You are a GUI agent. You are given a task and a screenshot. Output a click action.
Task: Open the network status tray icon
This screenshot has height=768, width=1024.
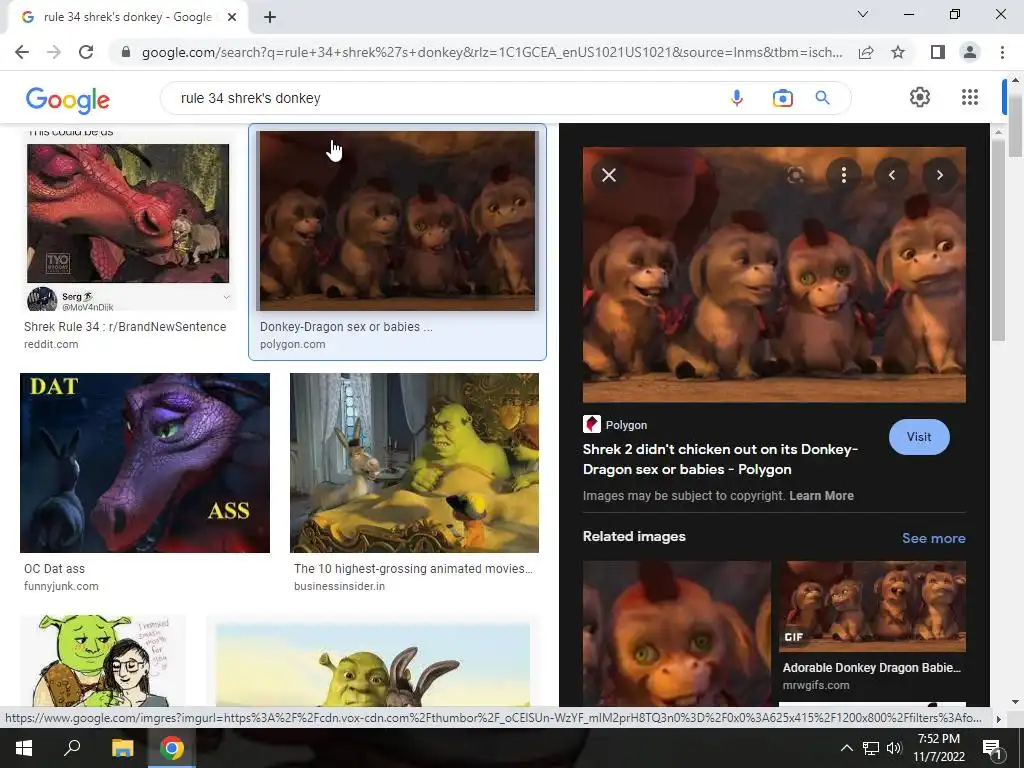tap(871, 748)
